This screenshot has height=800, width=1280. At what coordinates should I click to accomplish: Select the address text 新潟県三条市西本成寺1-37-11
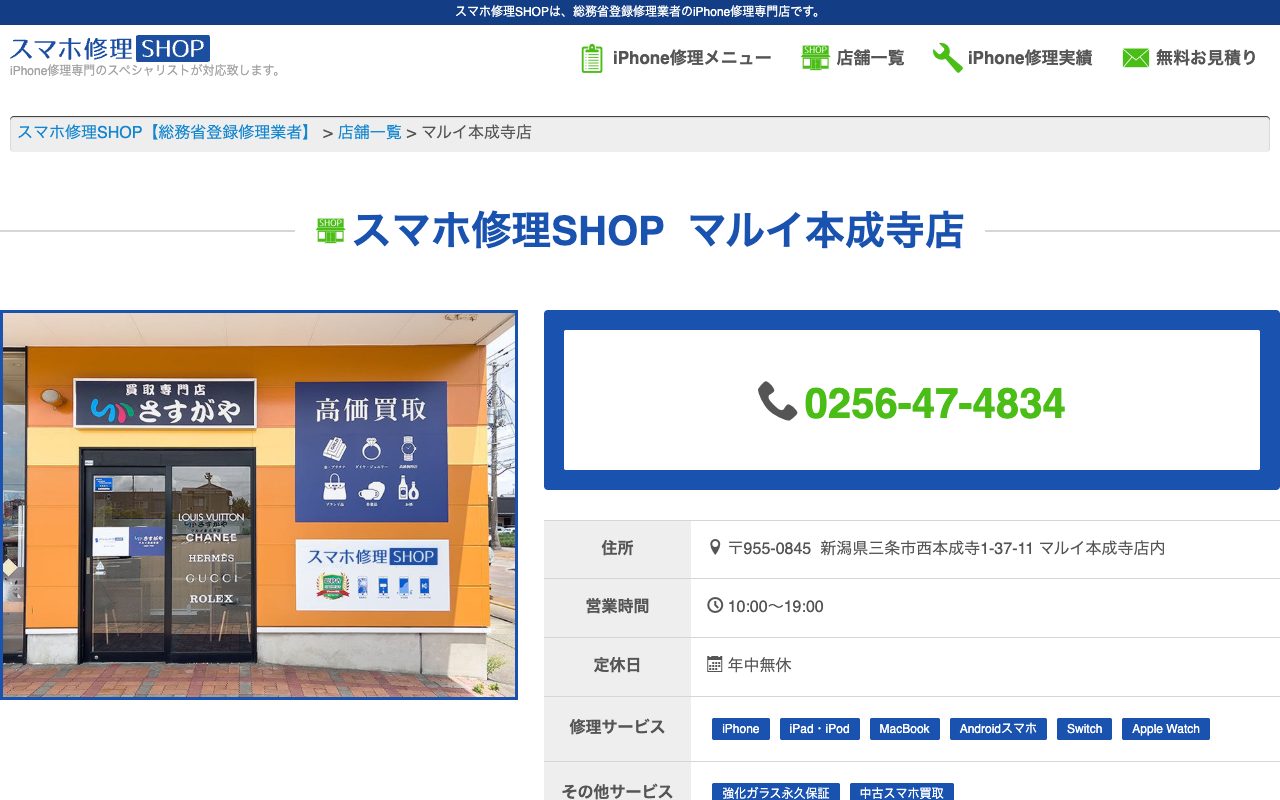(x=927, y=548)
